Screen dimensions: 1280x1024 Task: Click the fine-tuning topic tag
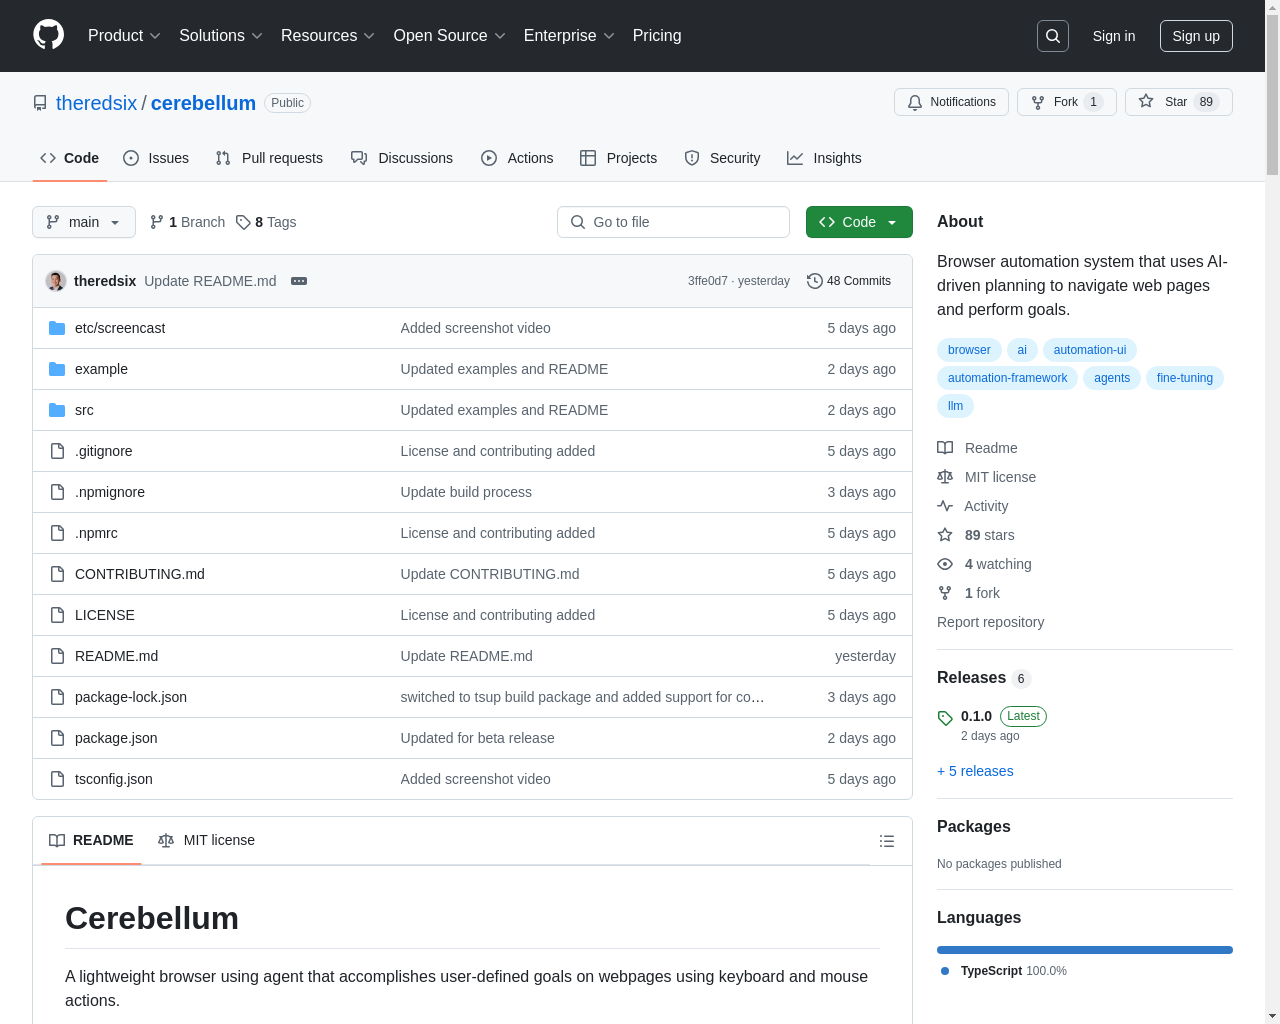[1184, 378]
